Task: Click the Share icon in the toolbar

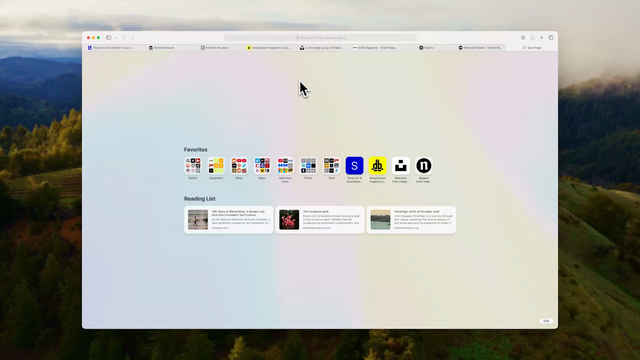Action: (532, 38)
